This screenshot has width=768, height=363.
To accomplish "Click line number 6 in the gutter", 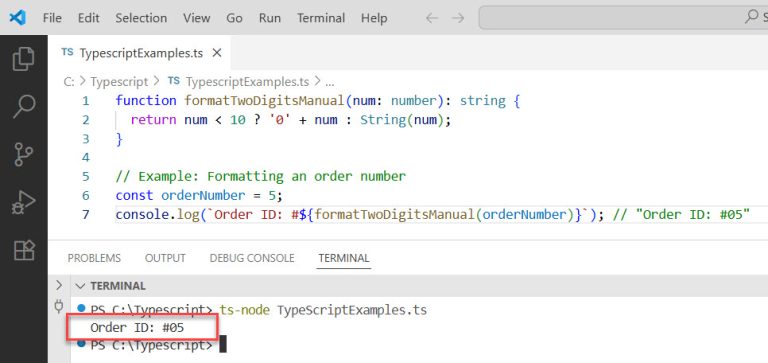I will tap(86, 195).
